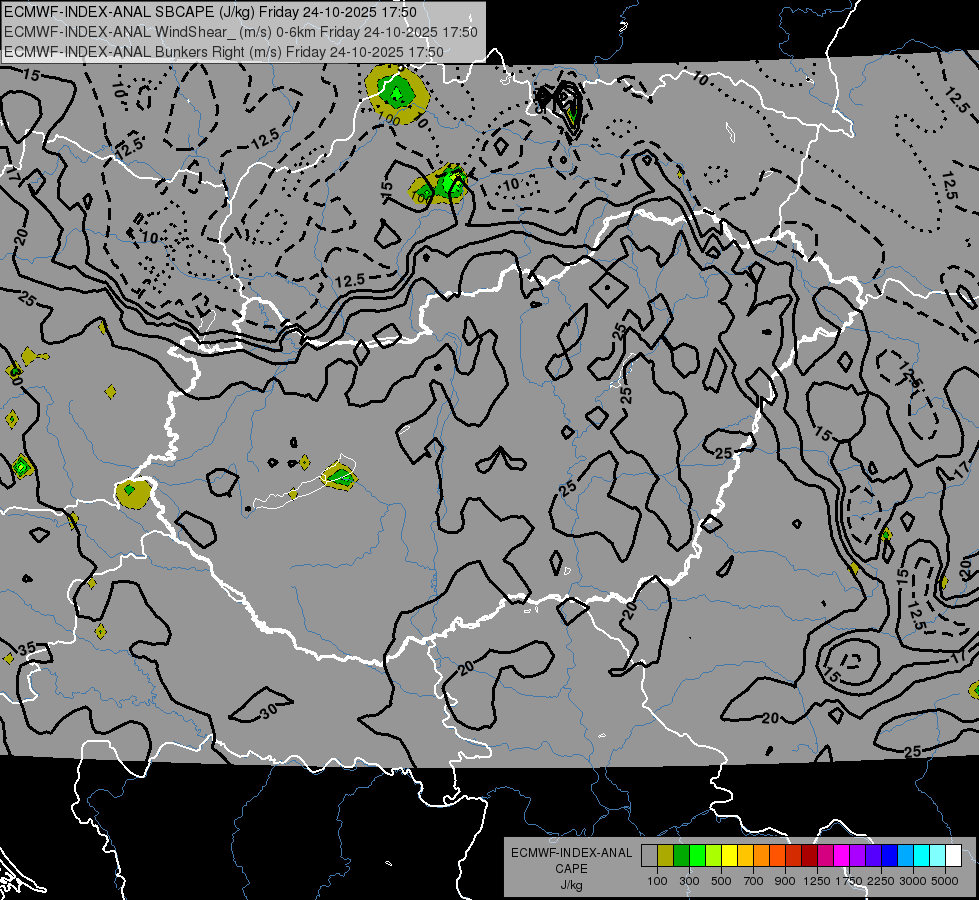This screenshot has width=979, height=900.
Task: Click the 300 legend tick label
Action: 689,881
